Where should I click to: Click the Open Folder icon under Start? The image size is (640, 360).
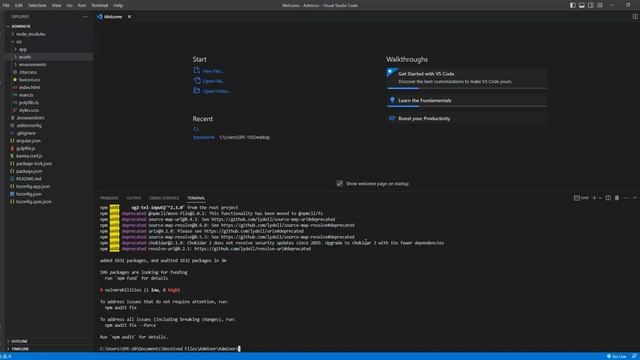pos(197,91)
